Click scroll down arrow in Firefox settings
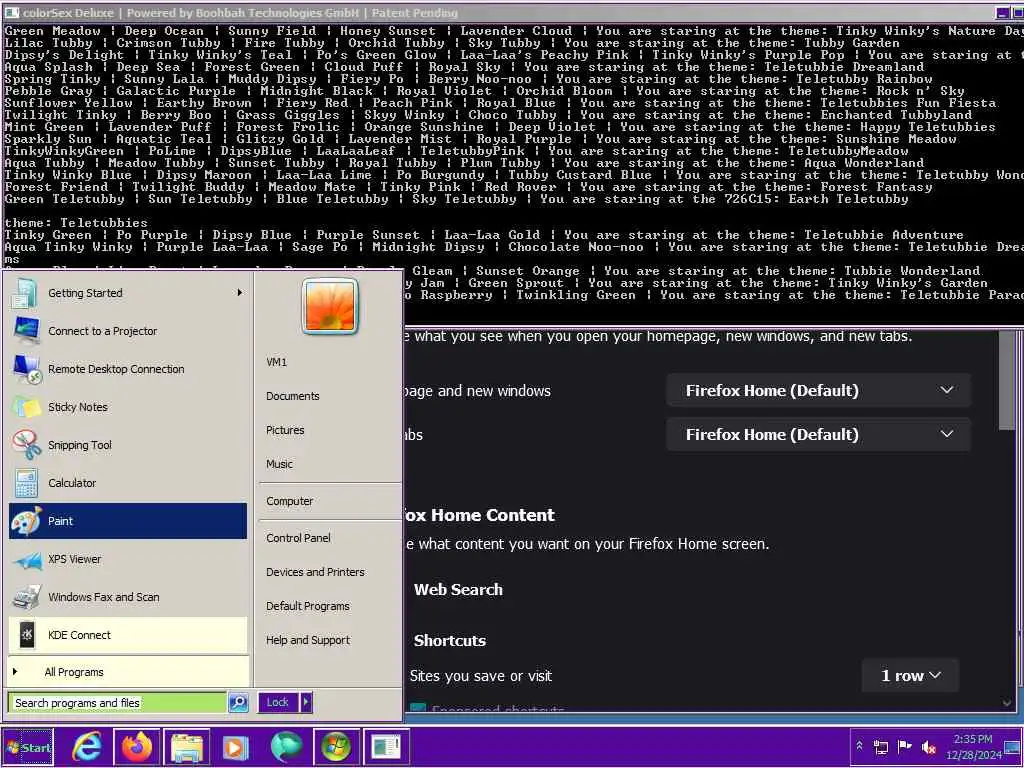This screenshot has width=1024, height=768. 1007,703
